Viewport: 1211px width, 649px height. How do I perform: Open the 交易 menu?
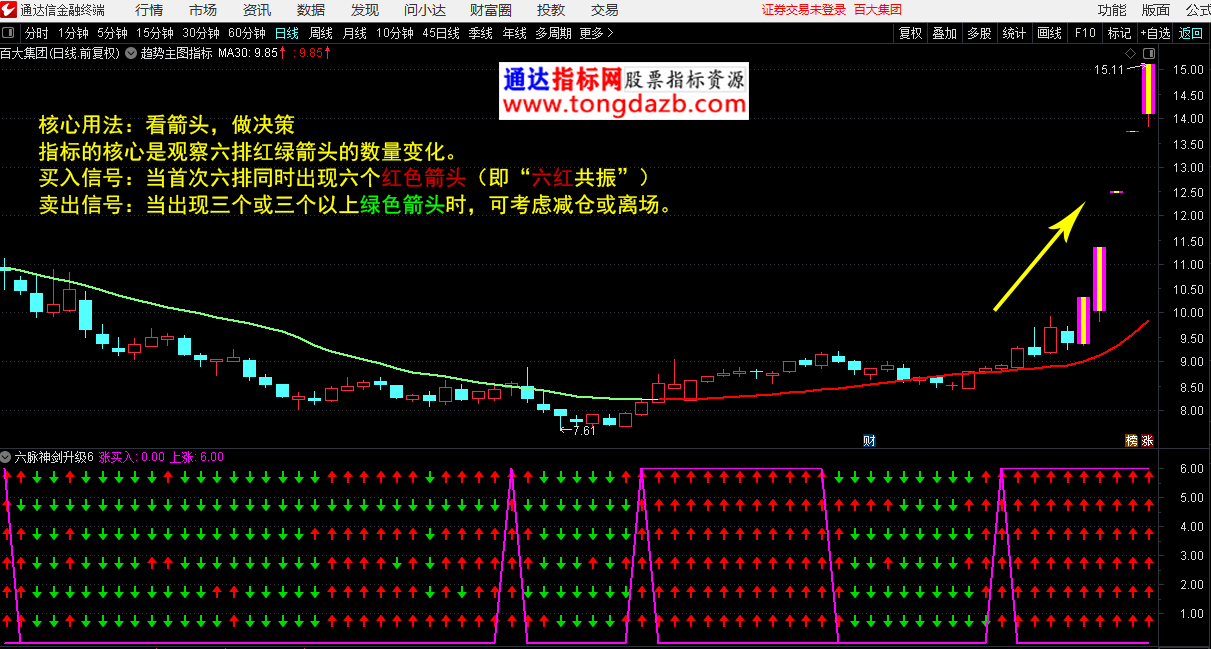(x=605, y=10)
